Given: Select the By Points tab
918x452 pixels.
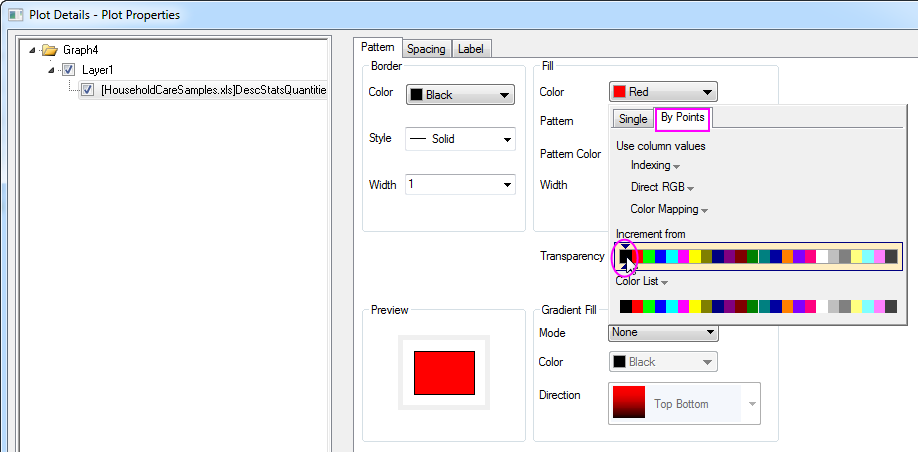Looking at the screenshot, I should point(682,118).
